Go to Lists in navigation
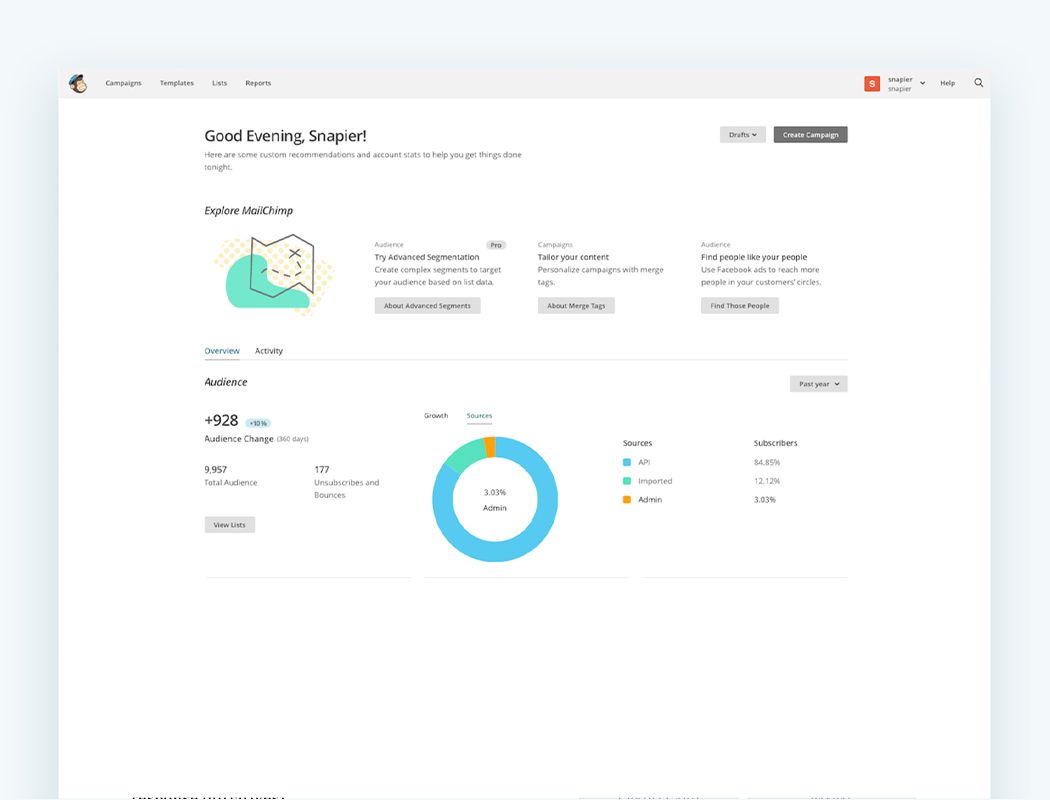Viewport: 1050px width, 800px height. point(220,83)
